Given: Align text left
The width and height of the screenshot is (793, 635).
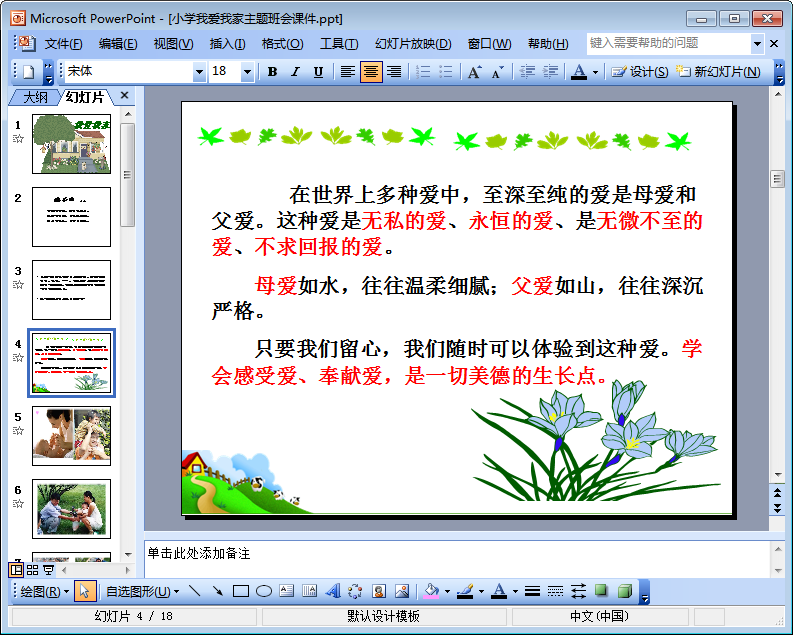Looking at the screenshot, I should point(347,72).
